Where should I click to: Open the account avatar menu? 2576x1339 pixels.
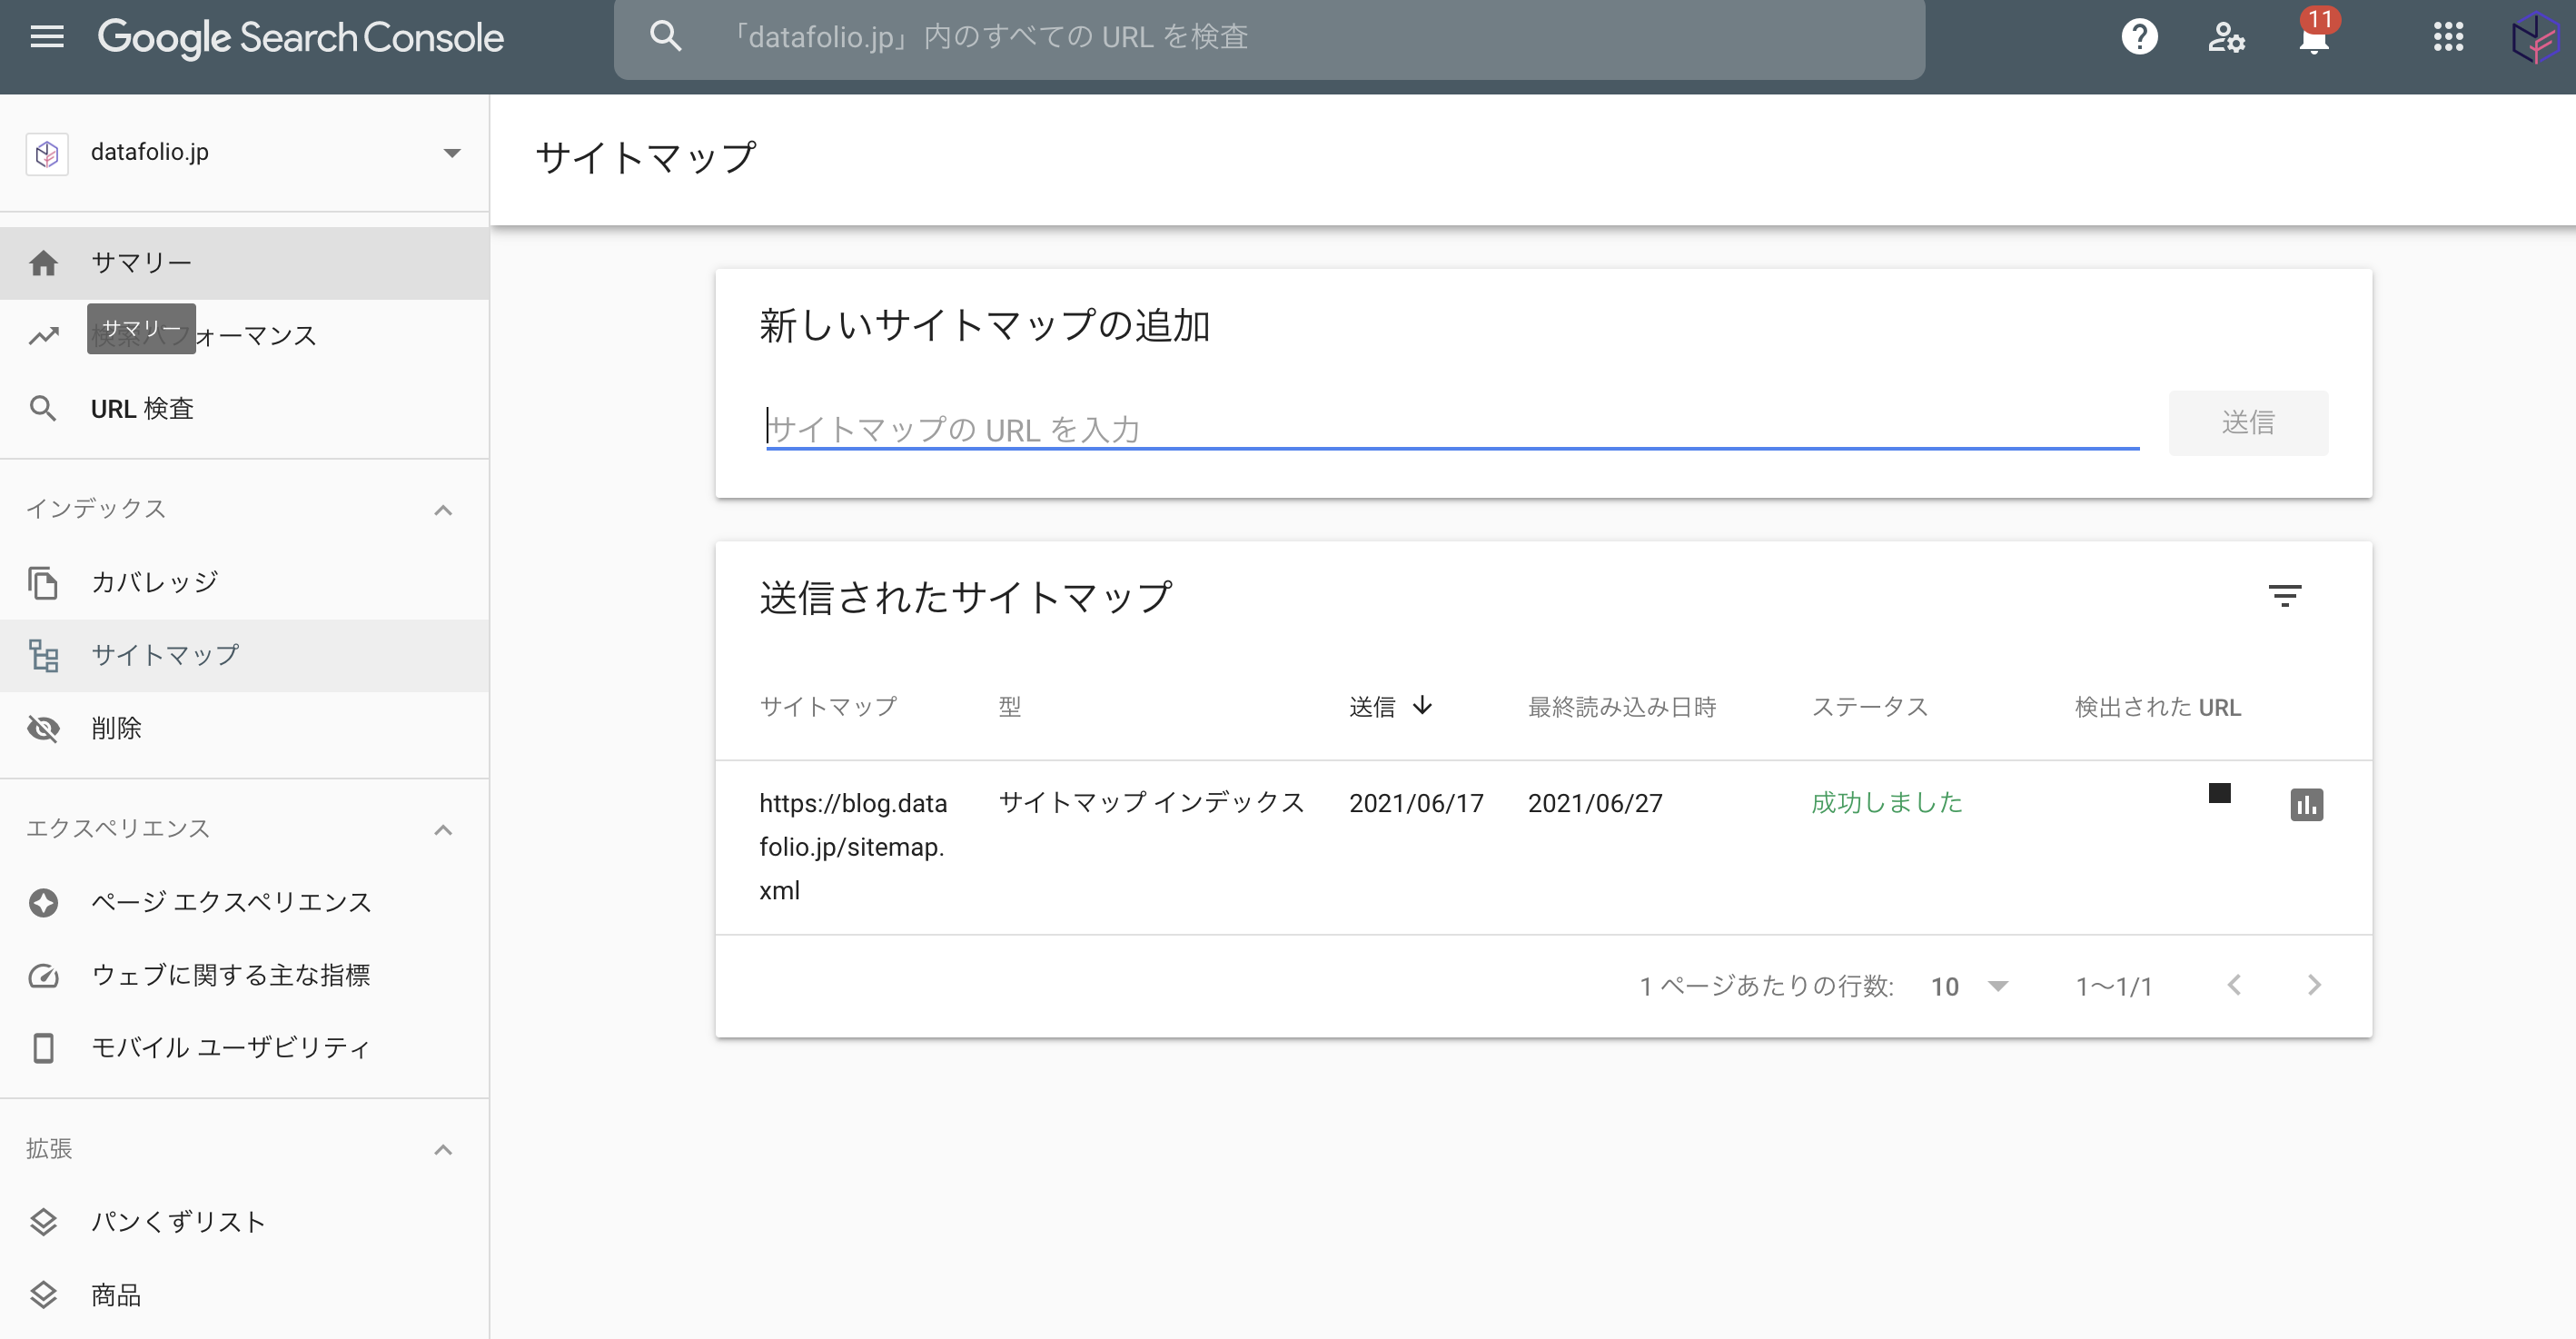click(x=2536, y=38)
